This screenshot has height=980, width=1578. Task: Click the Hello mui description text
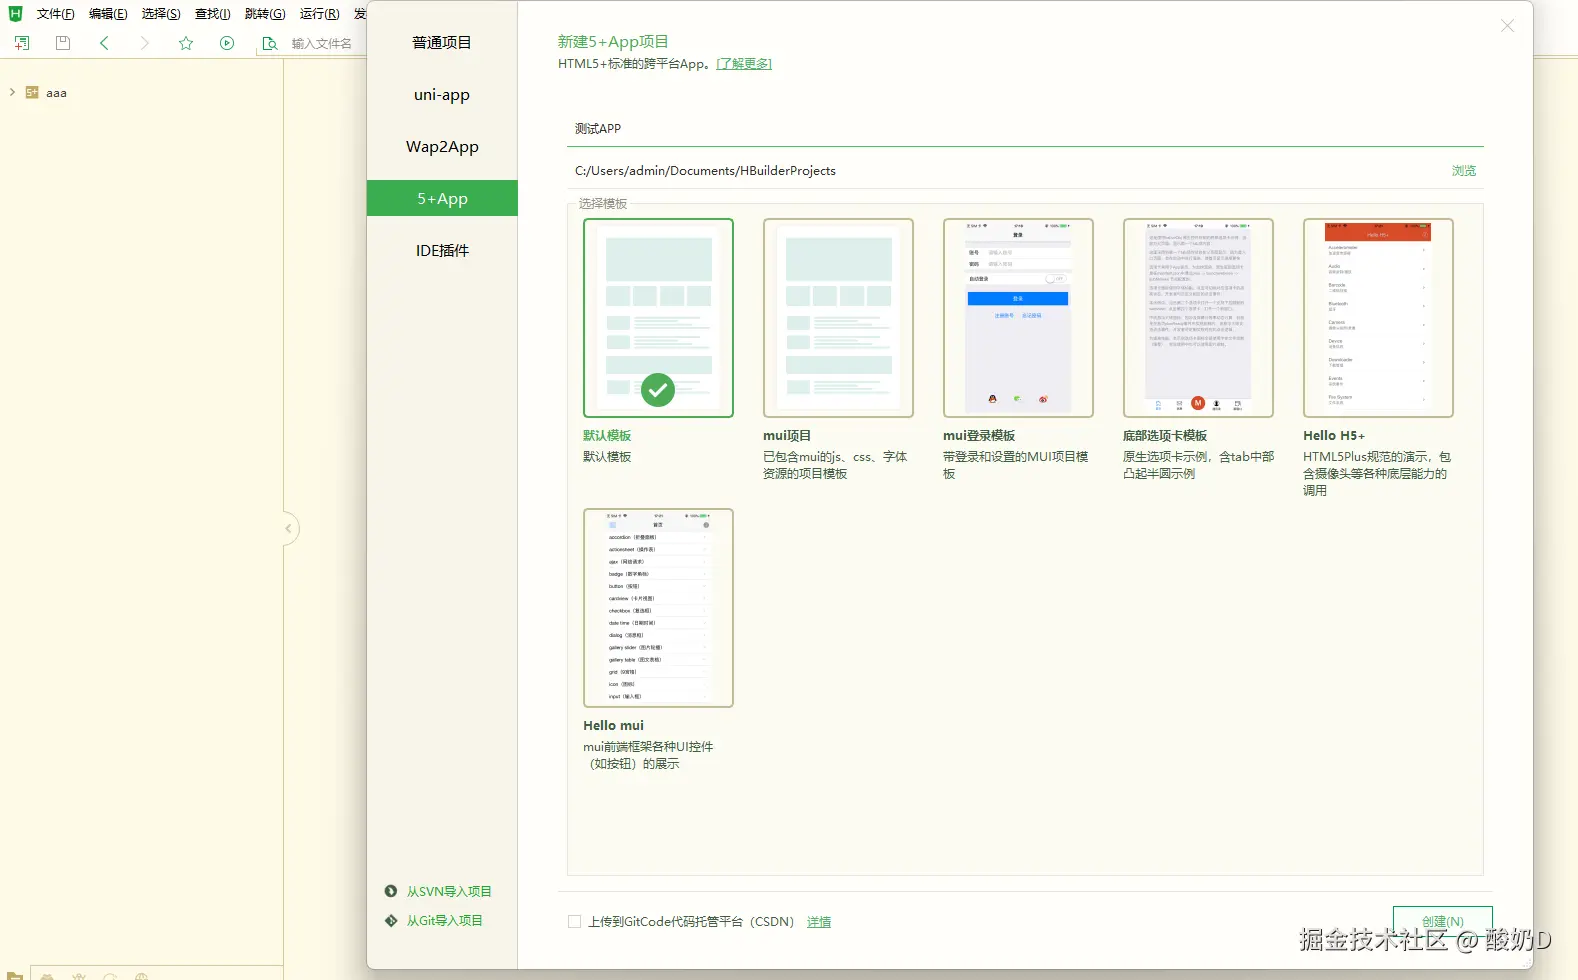pyautogui.click(x=648, y=755)
